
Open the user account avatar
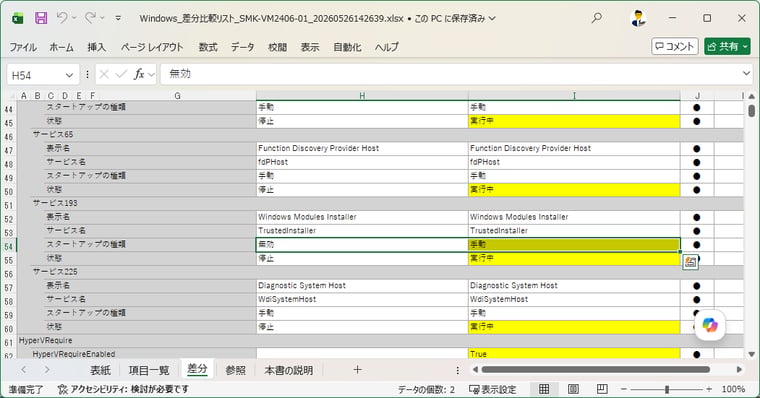point(638,18)
